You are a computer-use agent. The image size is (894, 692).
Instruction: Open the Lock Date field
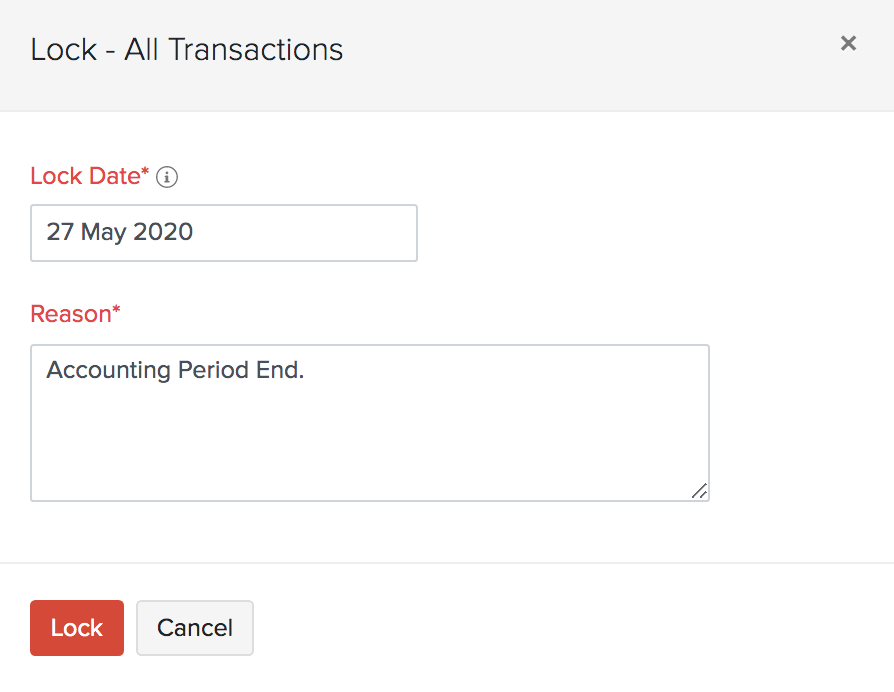(x=223, y=233)
